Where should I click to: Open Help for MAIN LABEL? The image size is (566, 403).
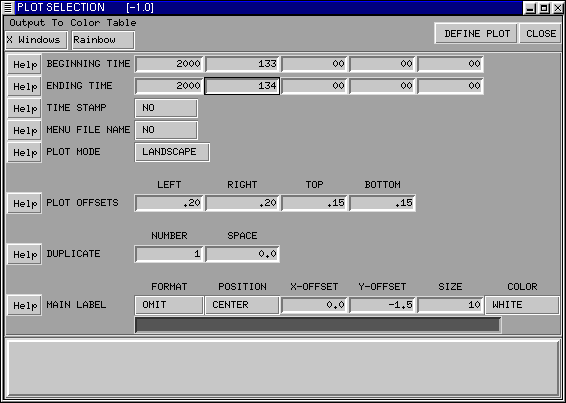(25, 306)
